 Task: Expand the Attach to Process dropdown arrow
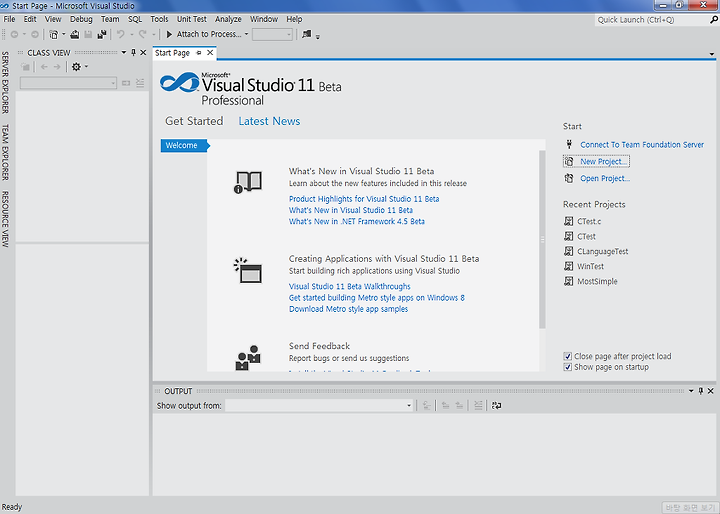click(x=246, y=34)
